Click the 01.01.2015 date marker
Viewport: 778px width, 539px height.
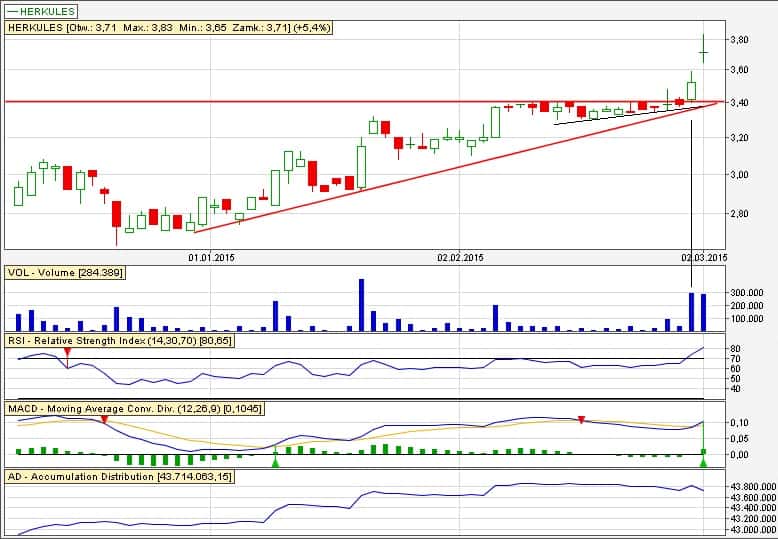(211, 257)
